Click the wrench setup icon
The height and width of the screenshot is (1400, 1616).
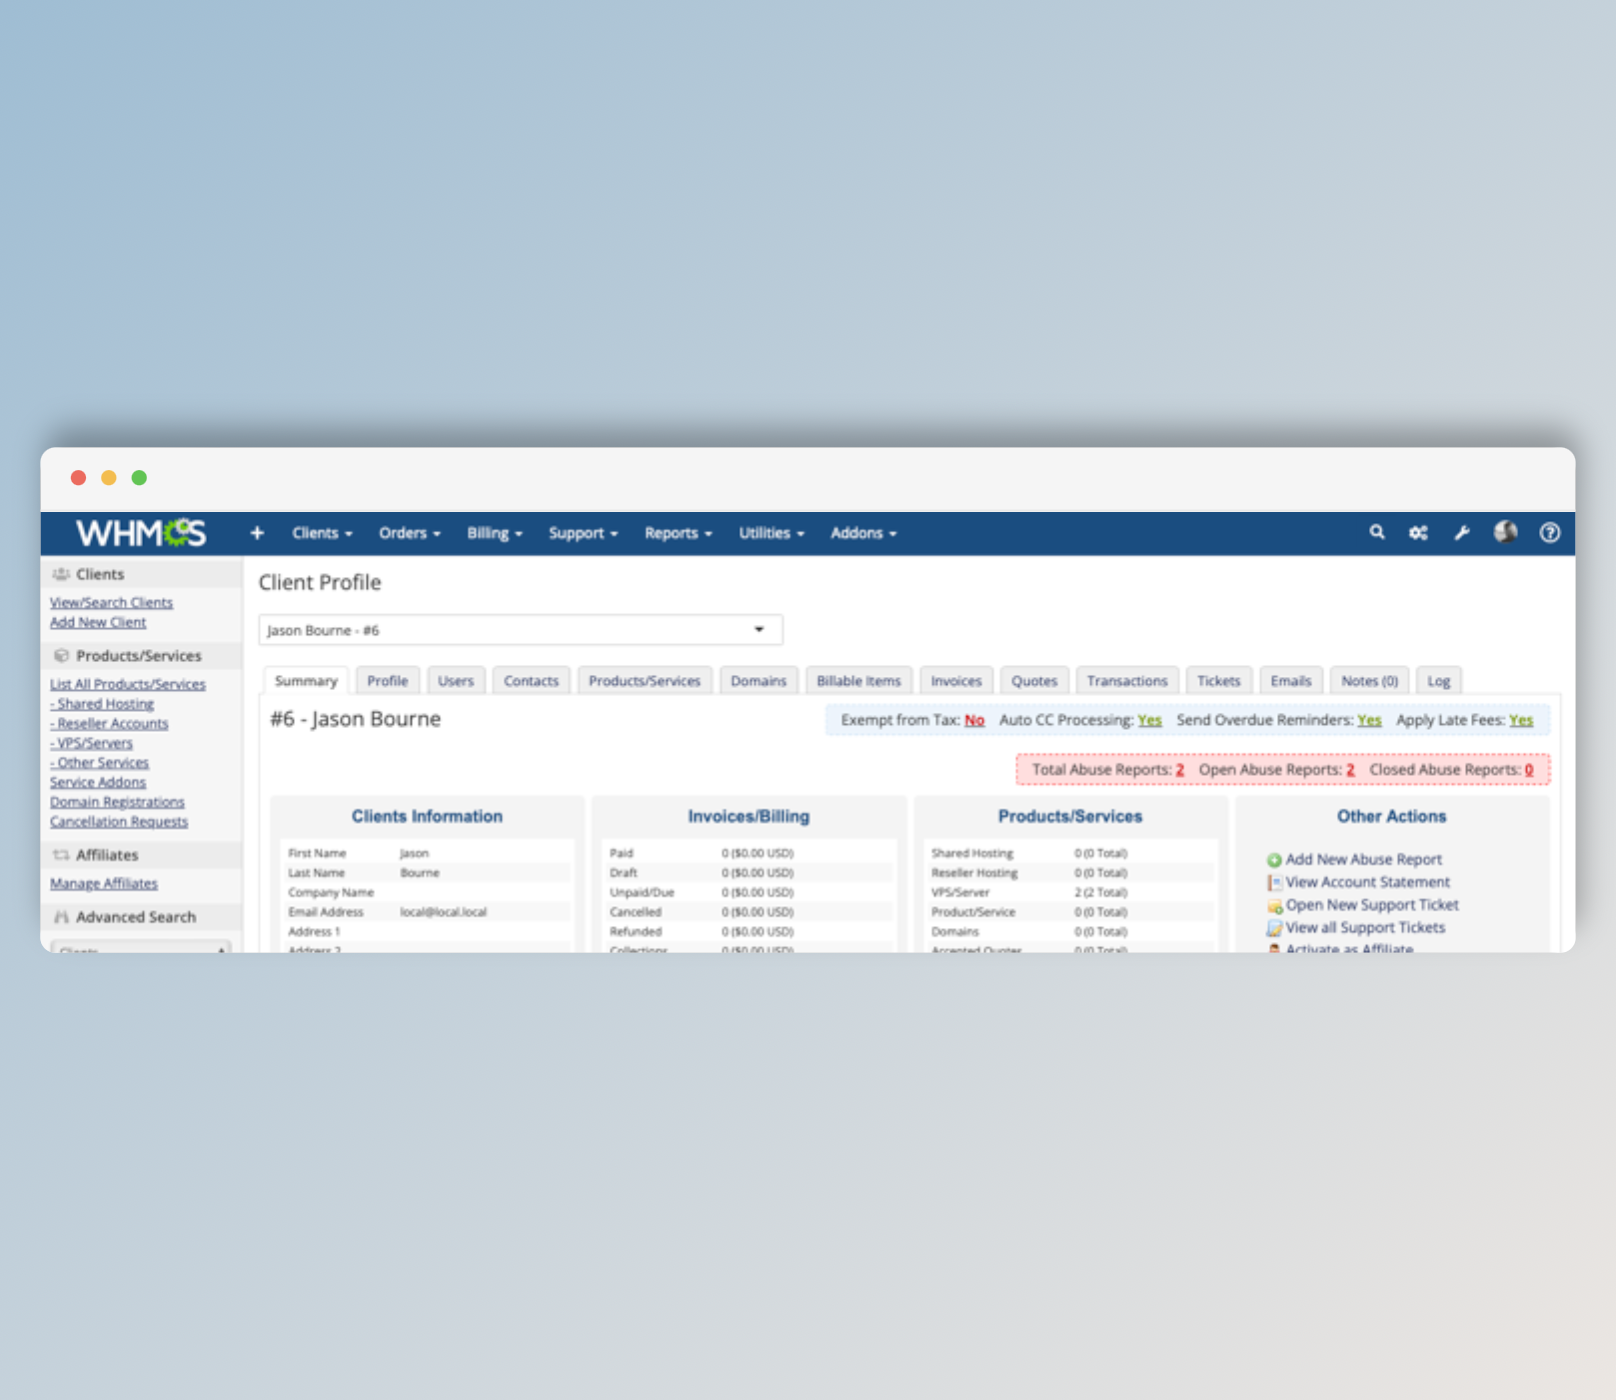[1462, 533]
